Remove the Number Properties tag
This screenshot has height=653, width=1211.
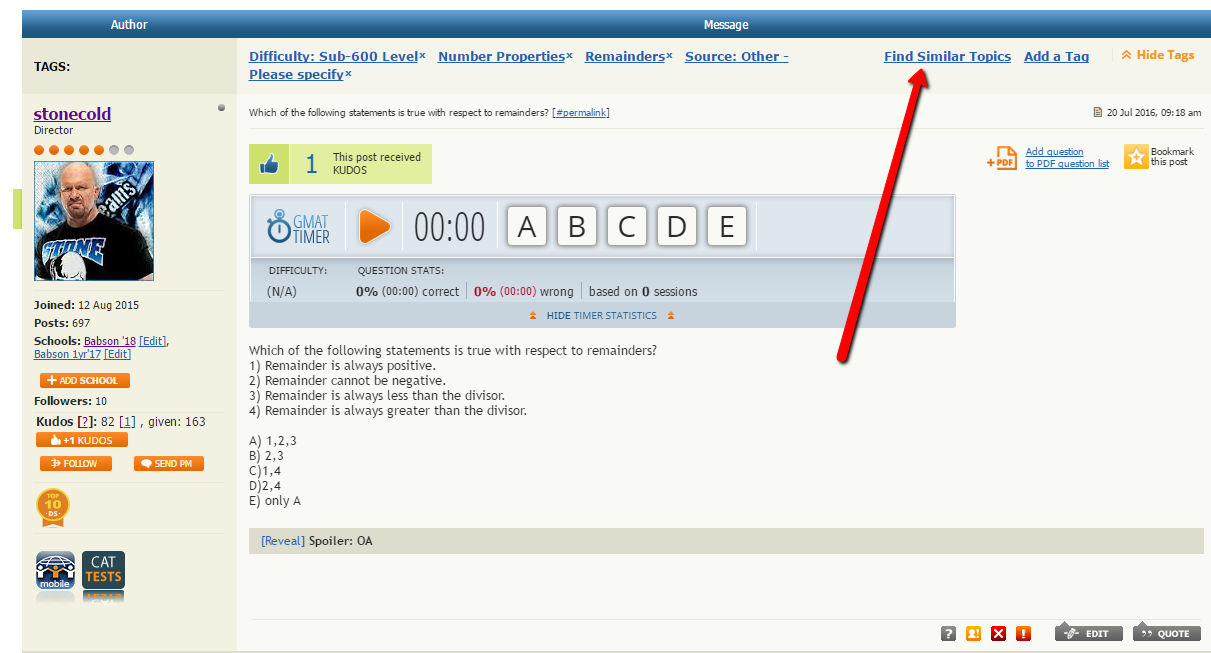pos(569,56)
